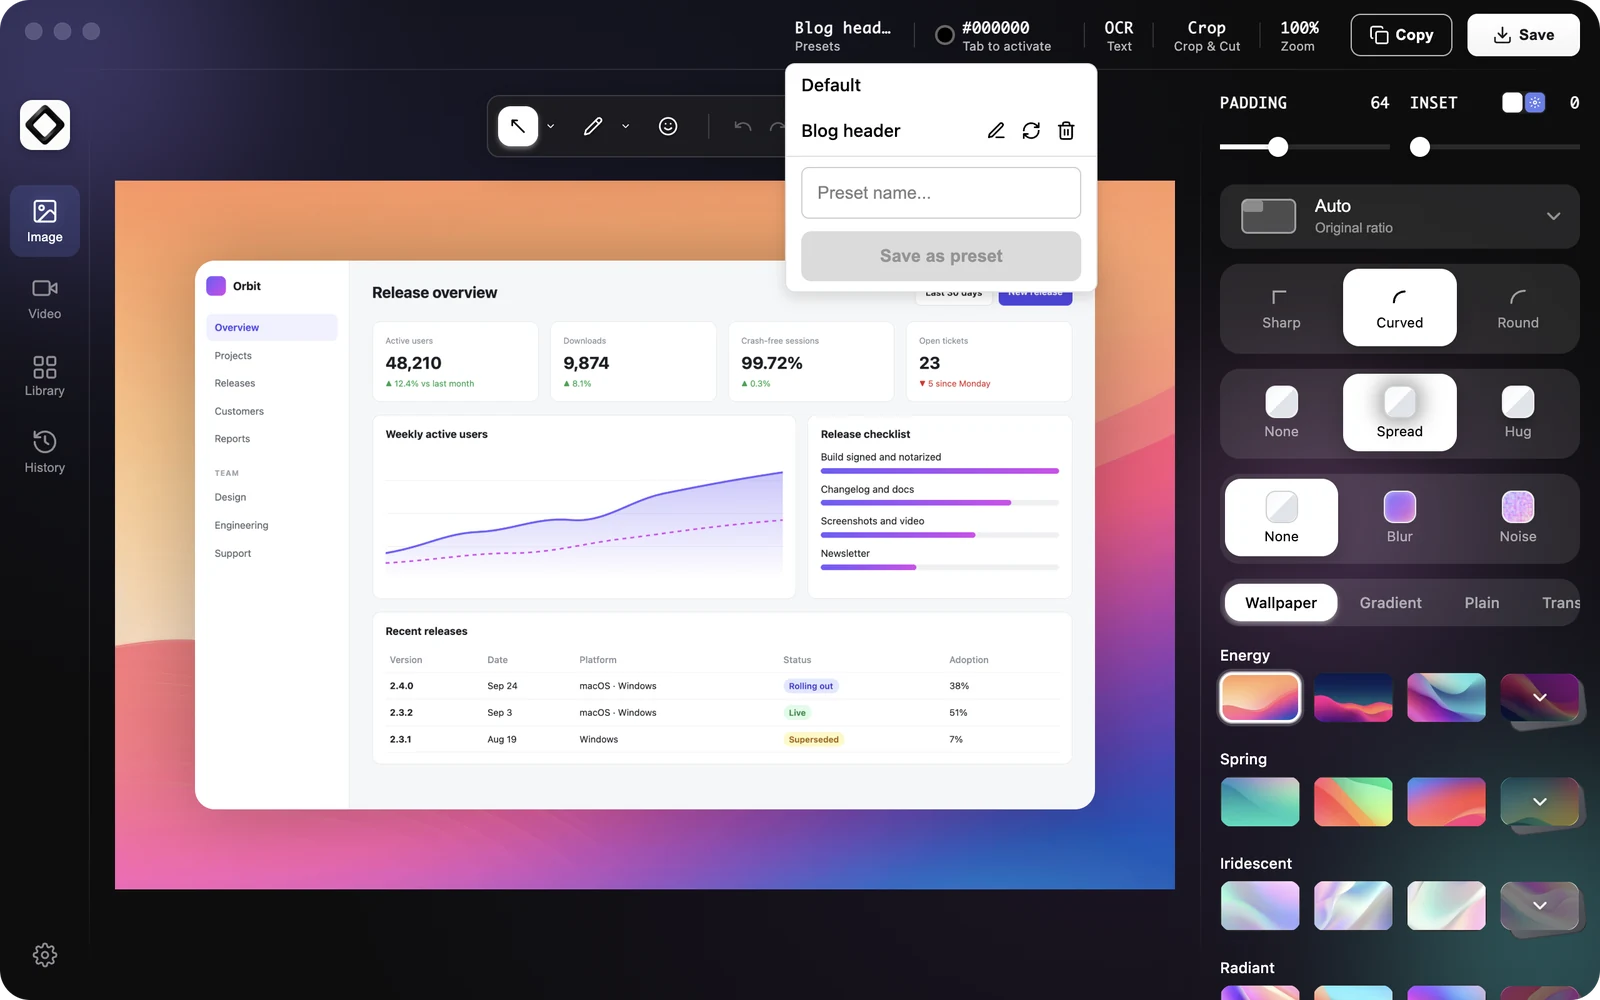Select third Energy magenta-teal wallpaper

[1446, 697]
